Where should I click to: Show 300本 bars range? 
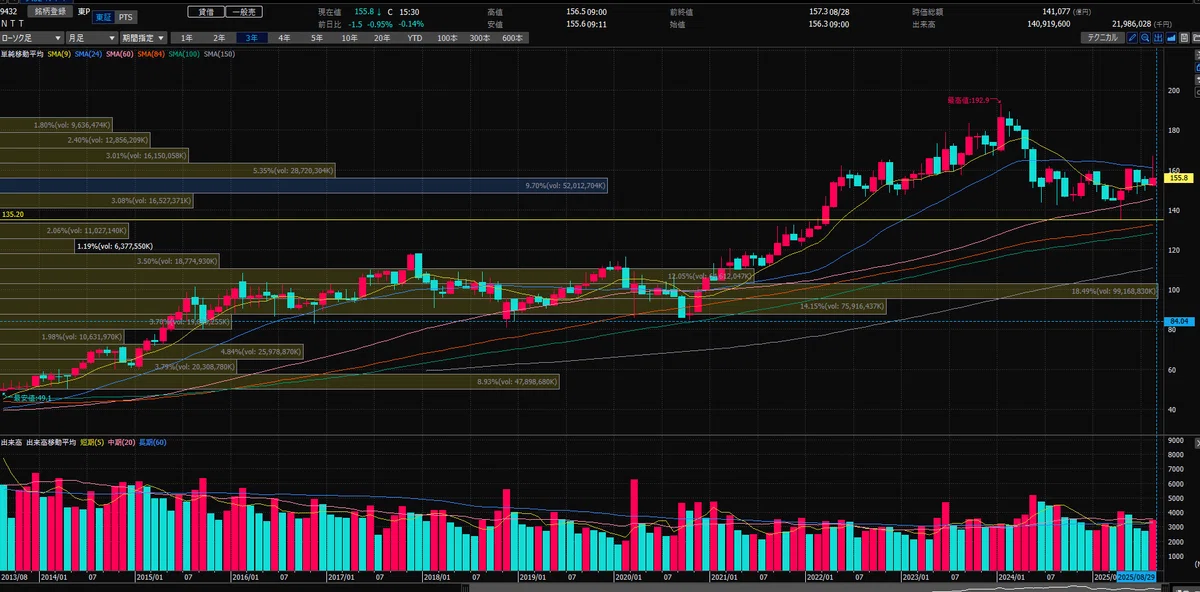[480, 38]
